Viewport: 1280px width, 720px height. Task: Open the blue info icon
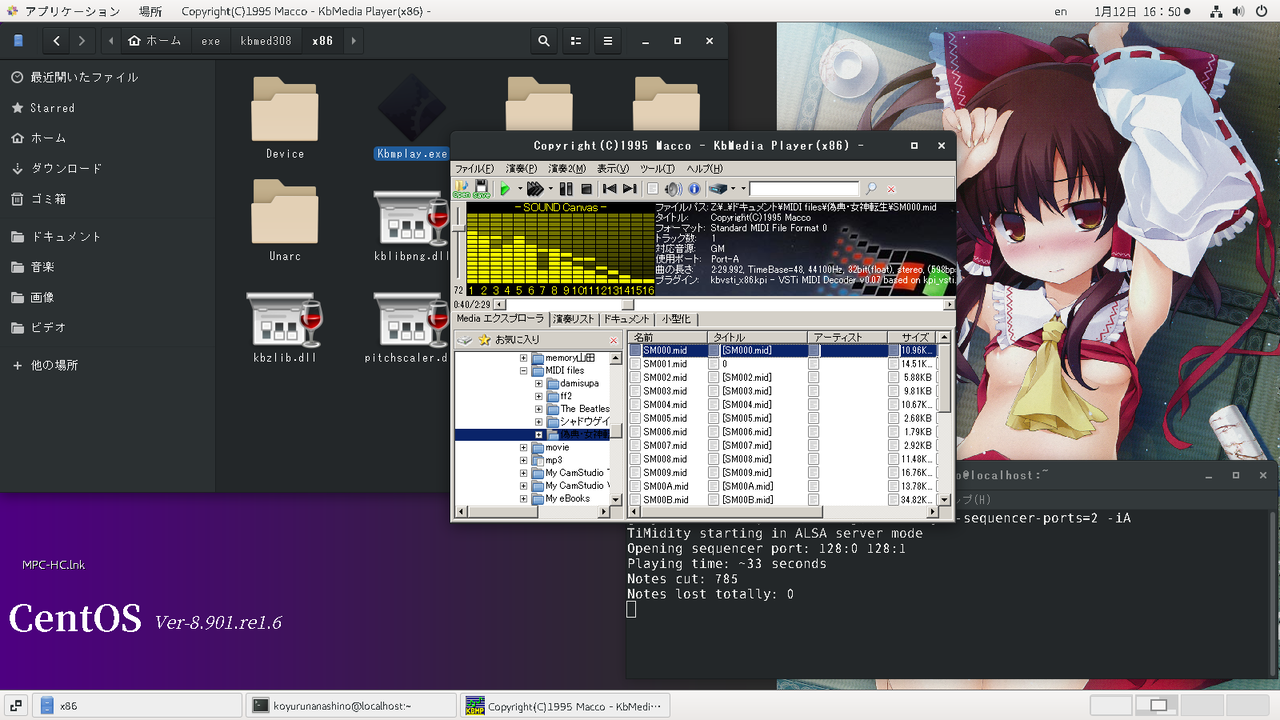coord(694,189)
